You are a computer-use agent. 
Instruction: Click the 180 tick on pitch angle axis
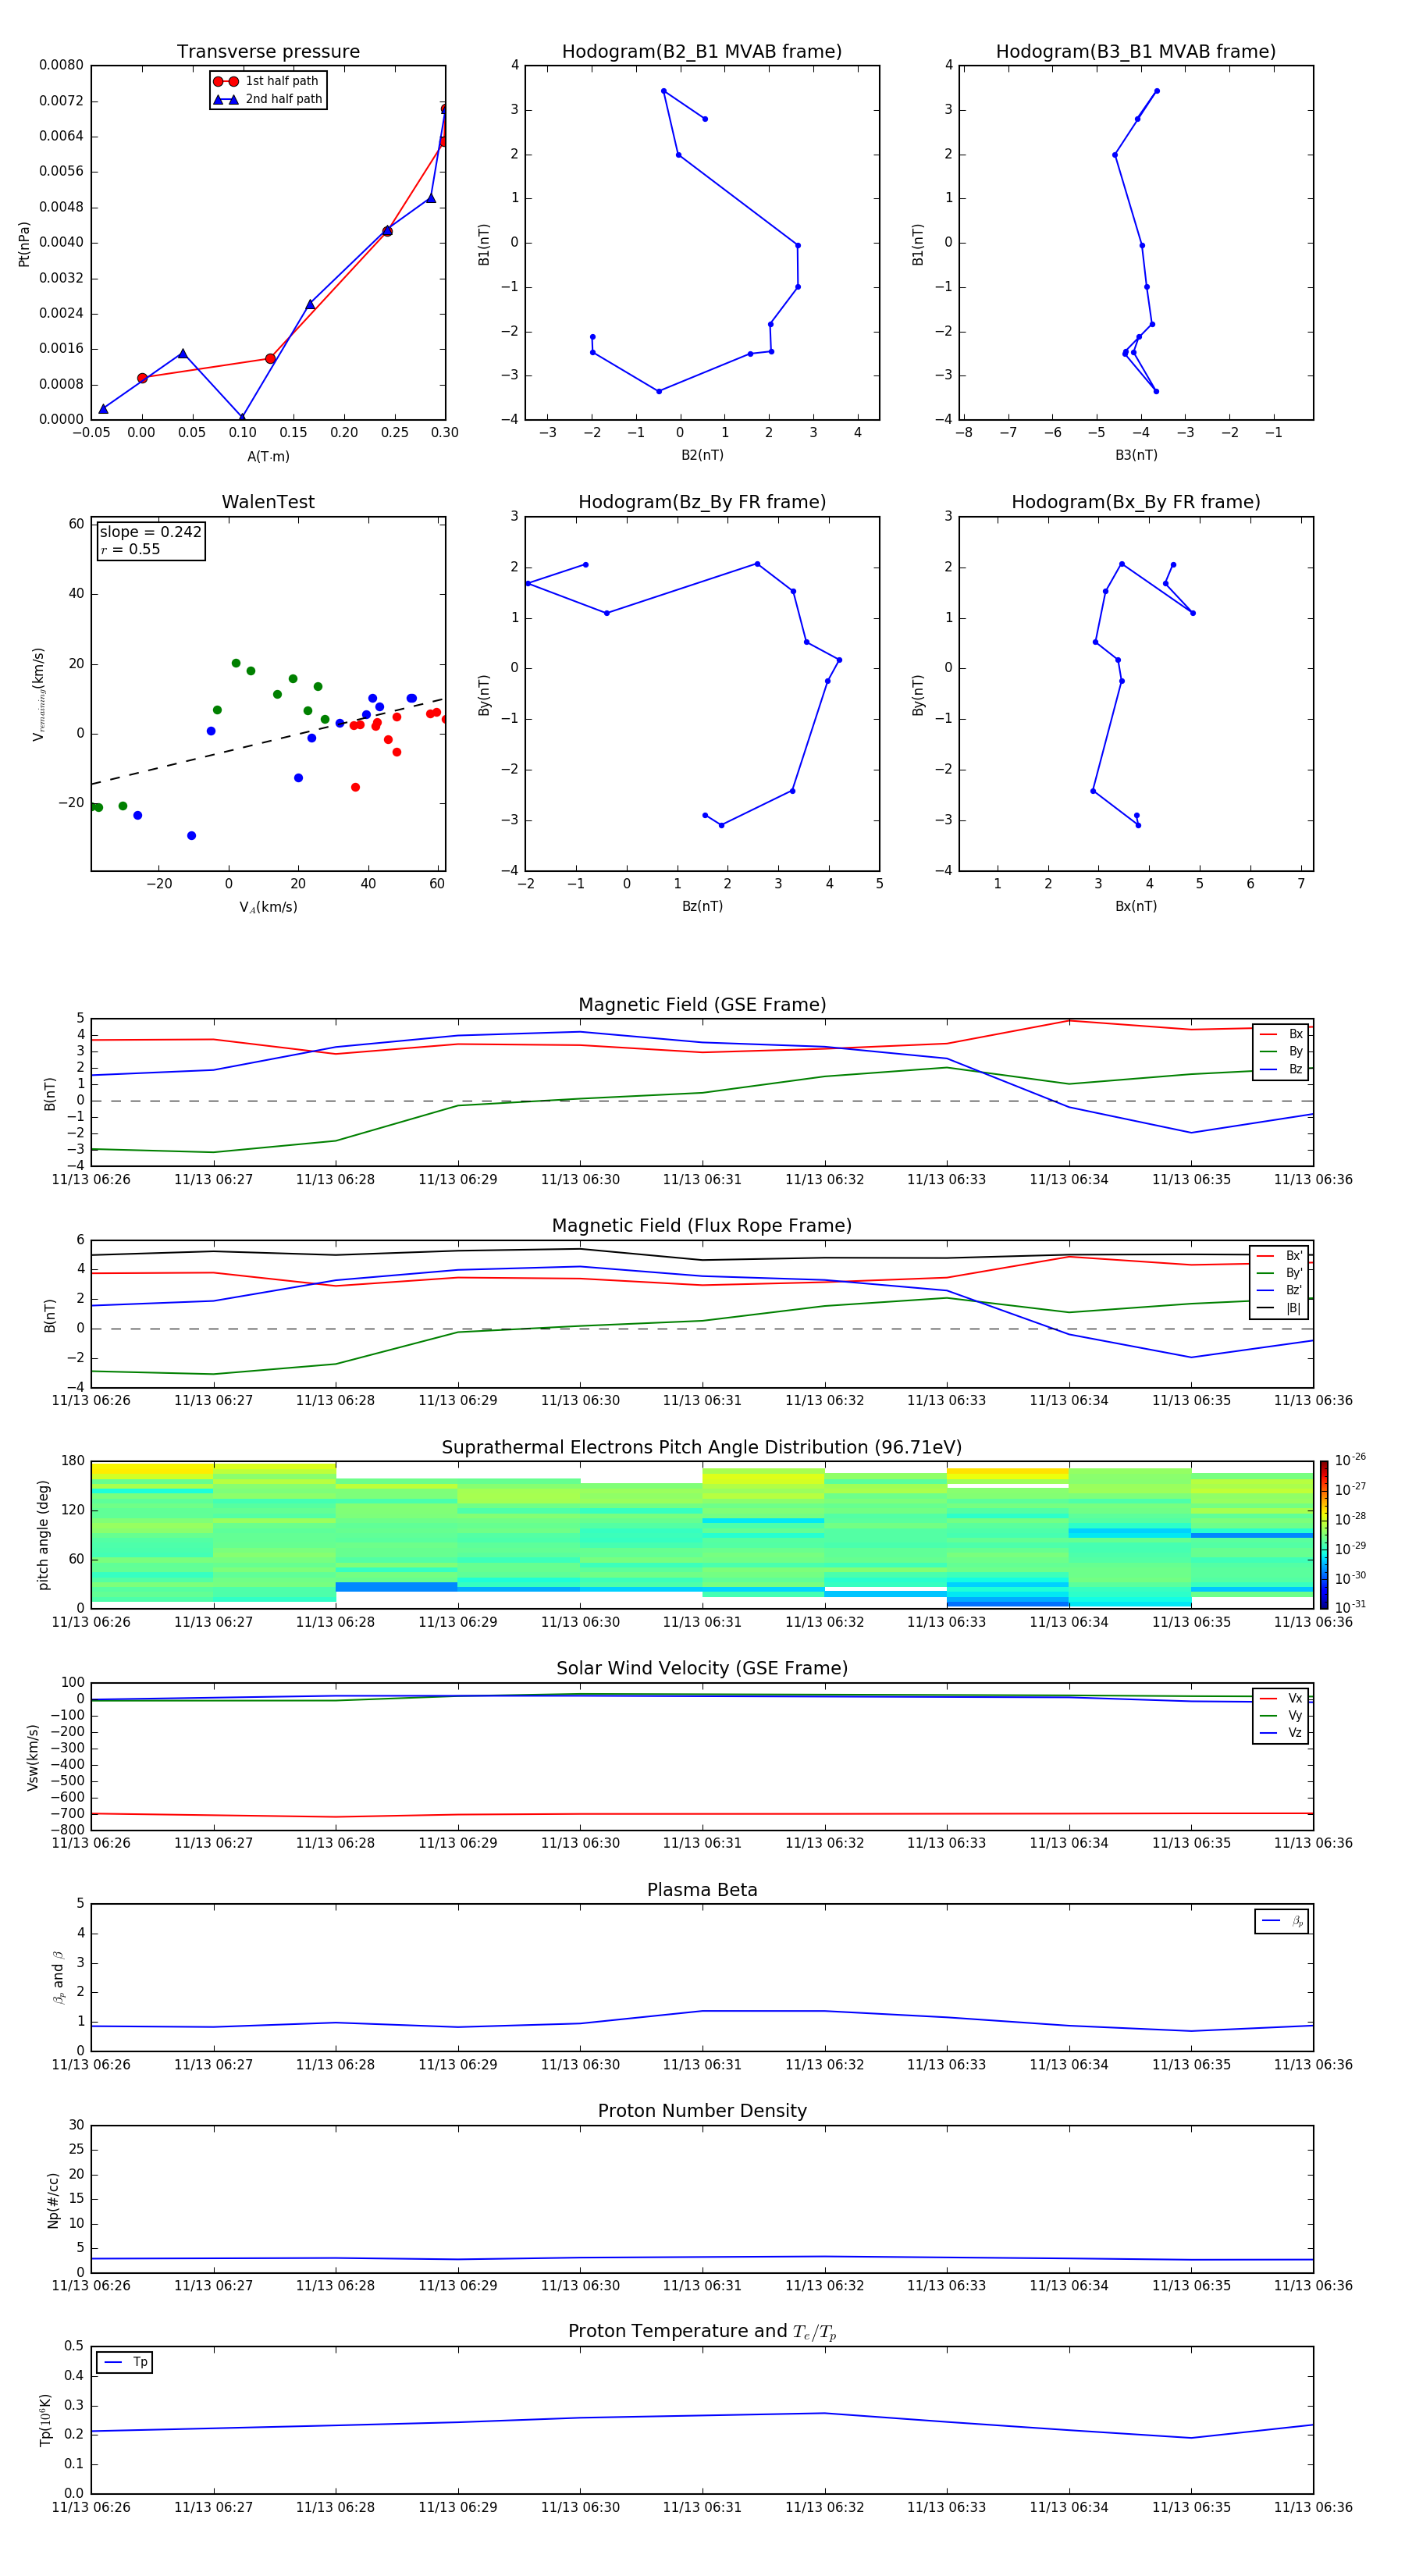(73, 1461)
